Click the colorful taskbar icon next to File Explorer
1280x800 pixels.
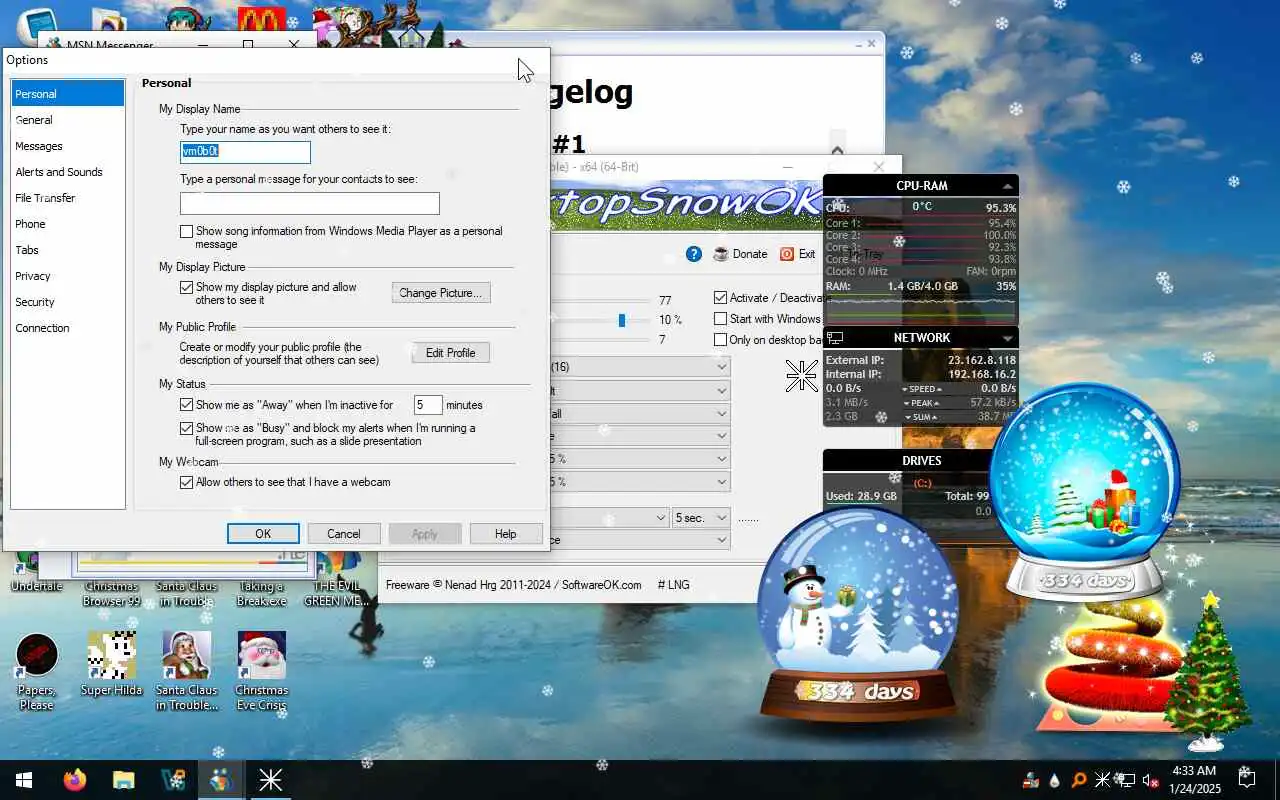(x=172, y=780)
